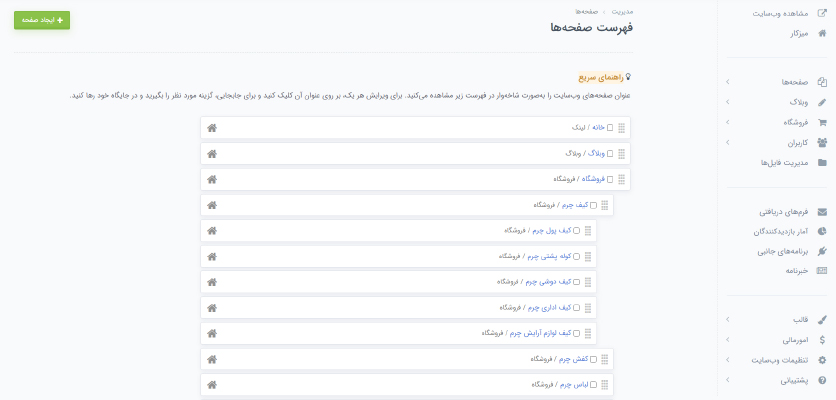Click the pie chart icon for آمار بازدیدکنندگان

pos(822,231)
